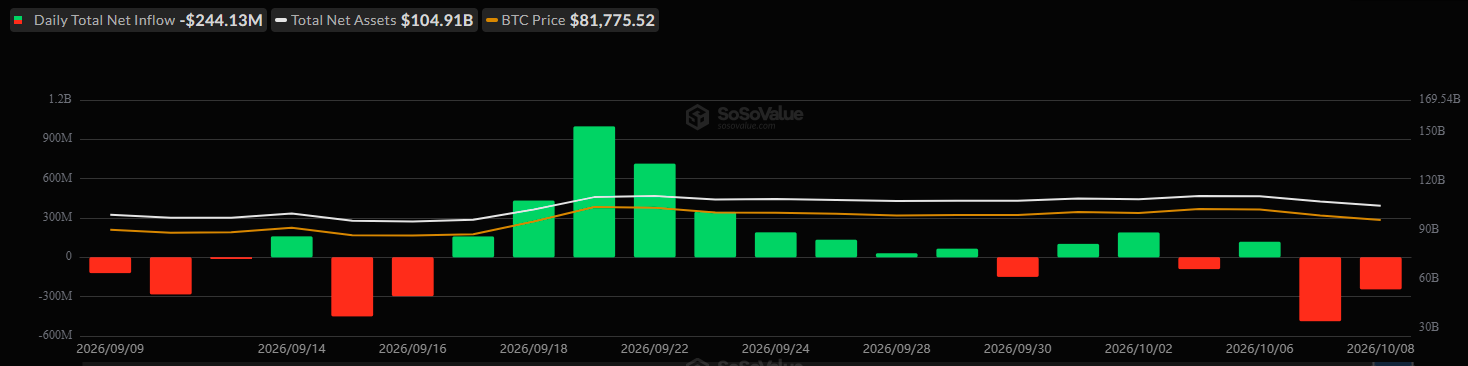The height and width of the screenshot is (366, 1468).
Task: Click the 120B right axis label
Action: (x=1432, y=180)
